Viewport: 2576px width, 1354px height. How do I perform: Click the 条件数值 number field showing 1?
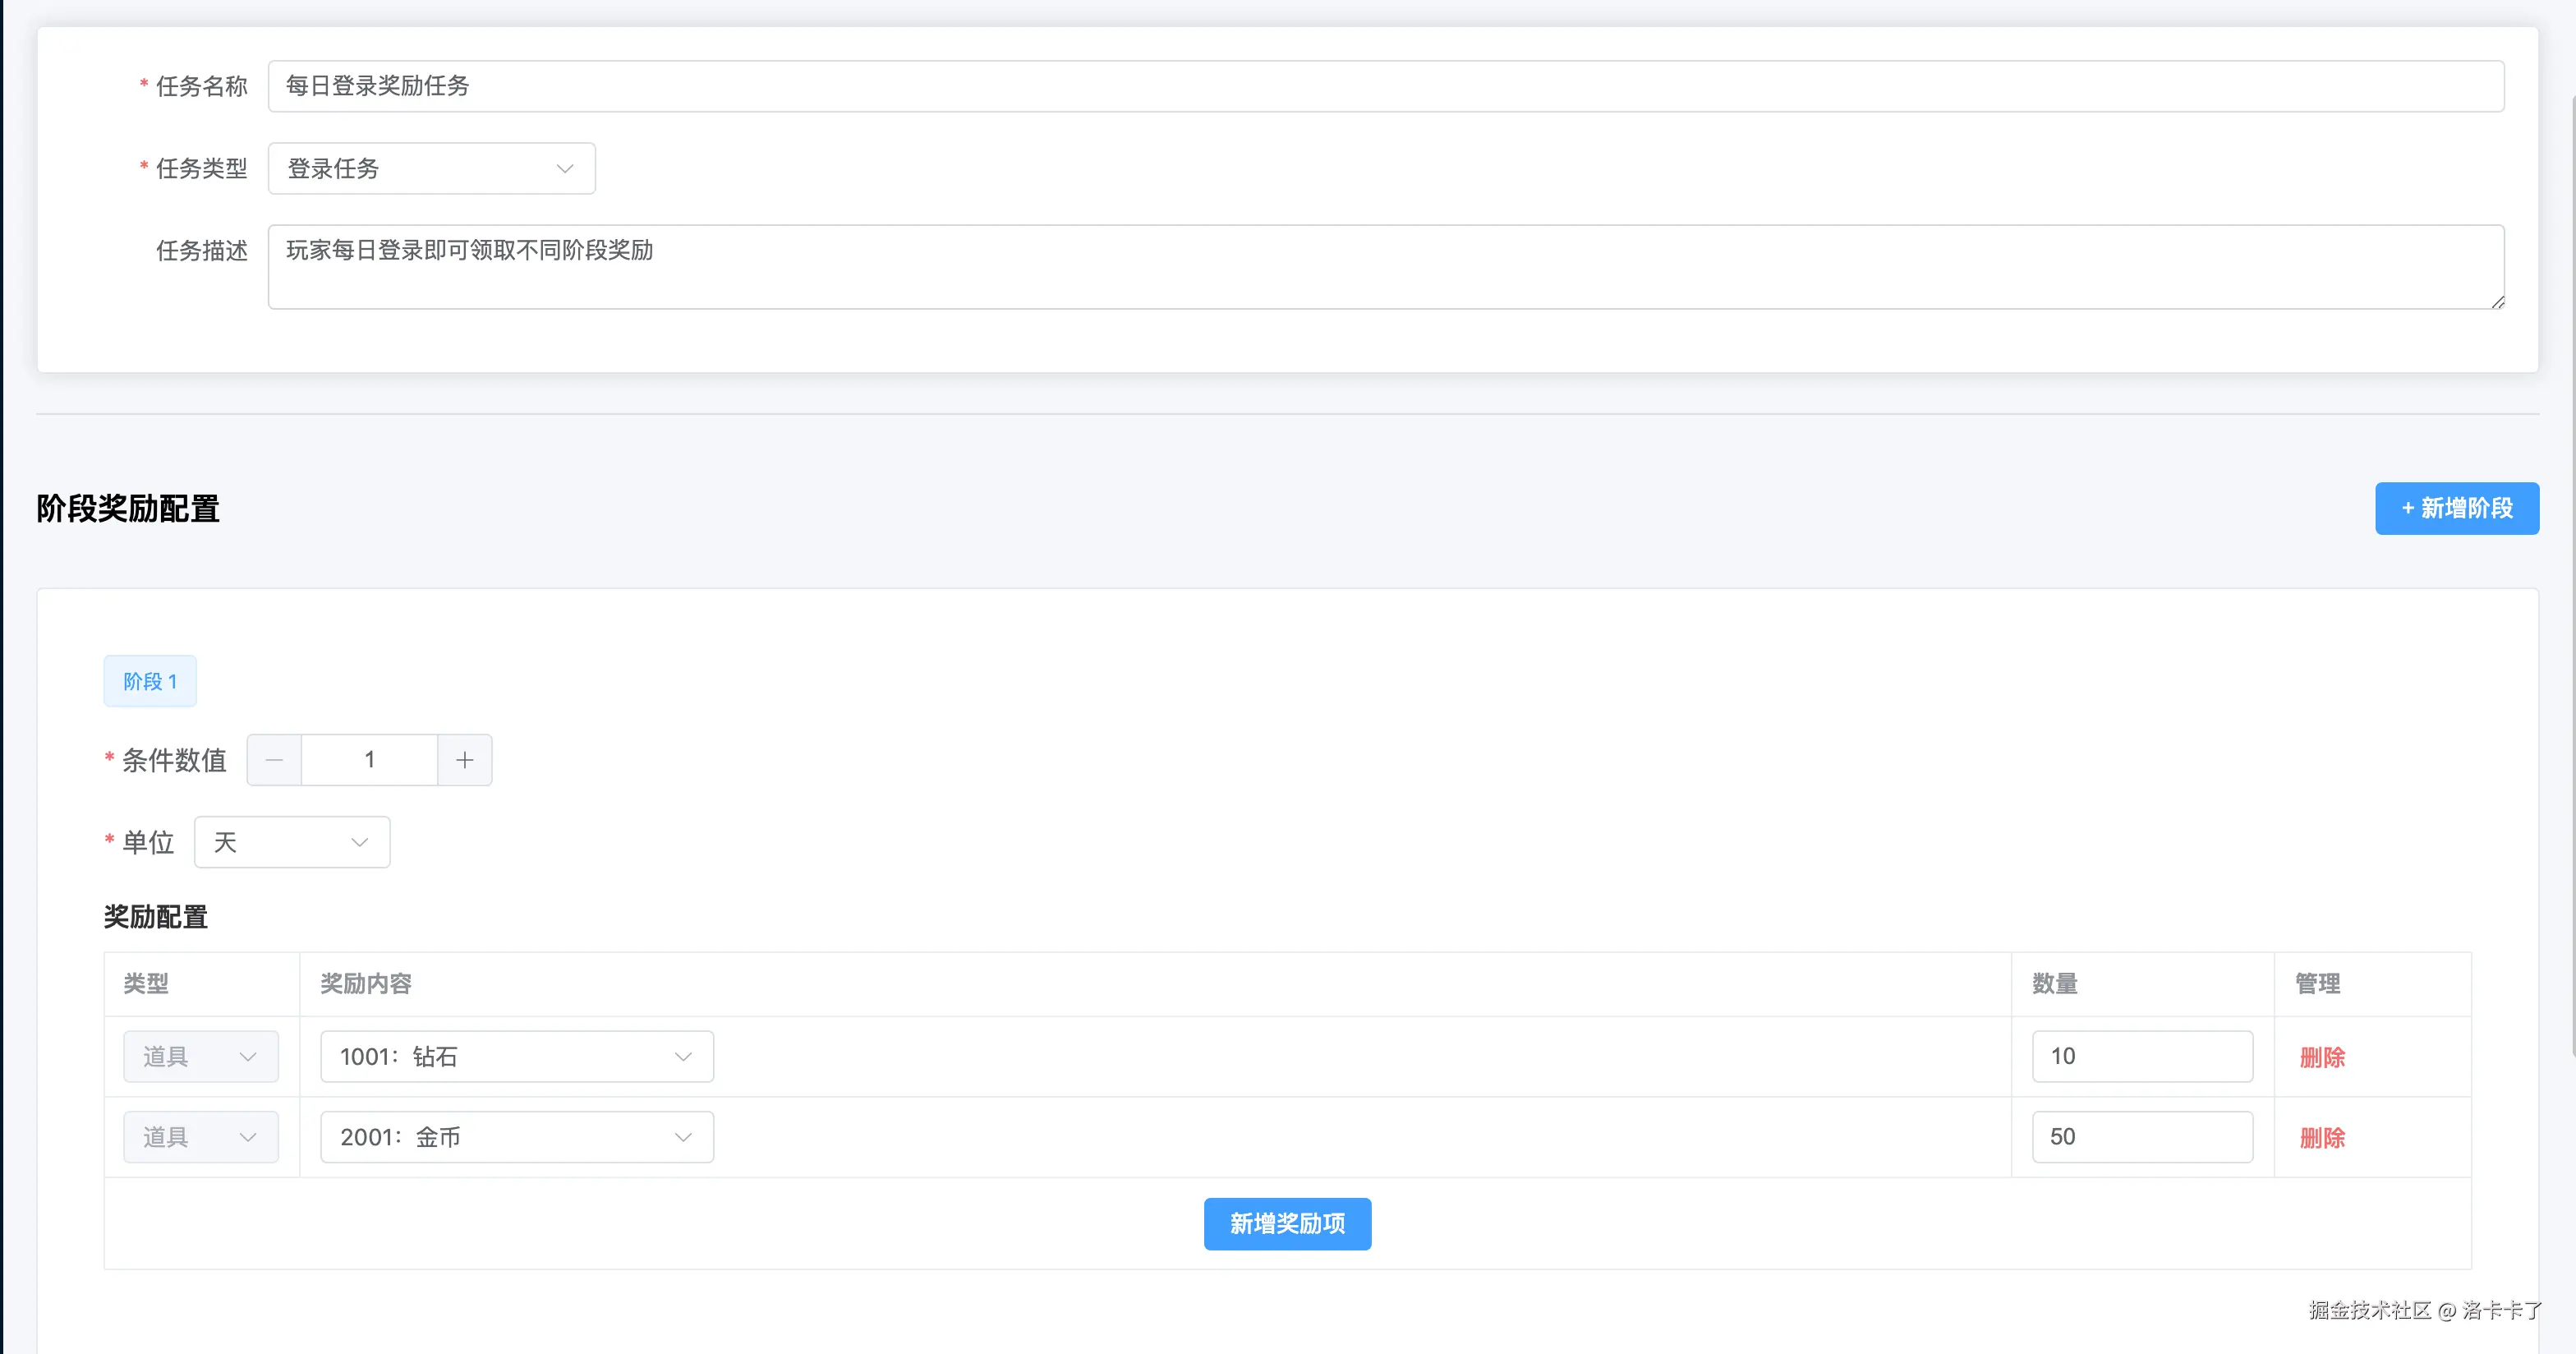point(369,760)
